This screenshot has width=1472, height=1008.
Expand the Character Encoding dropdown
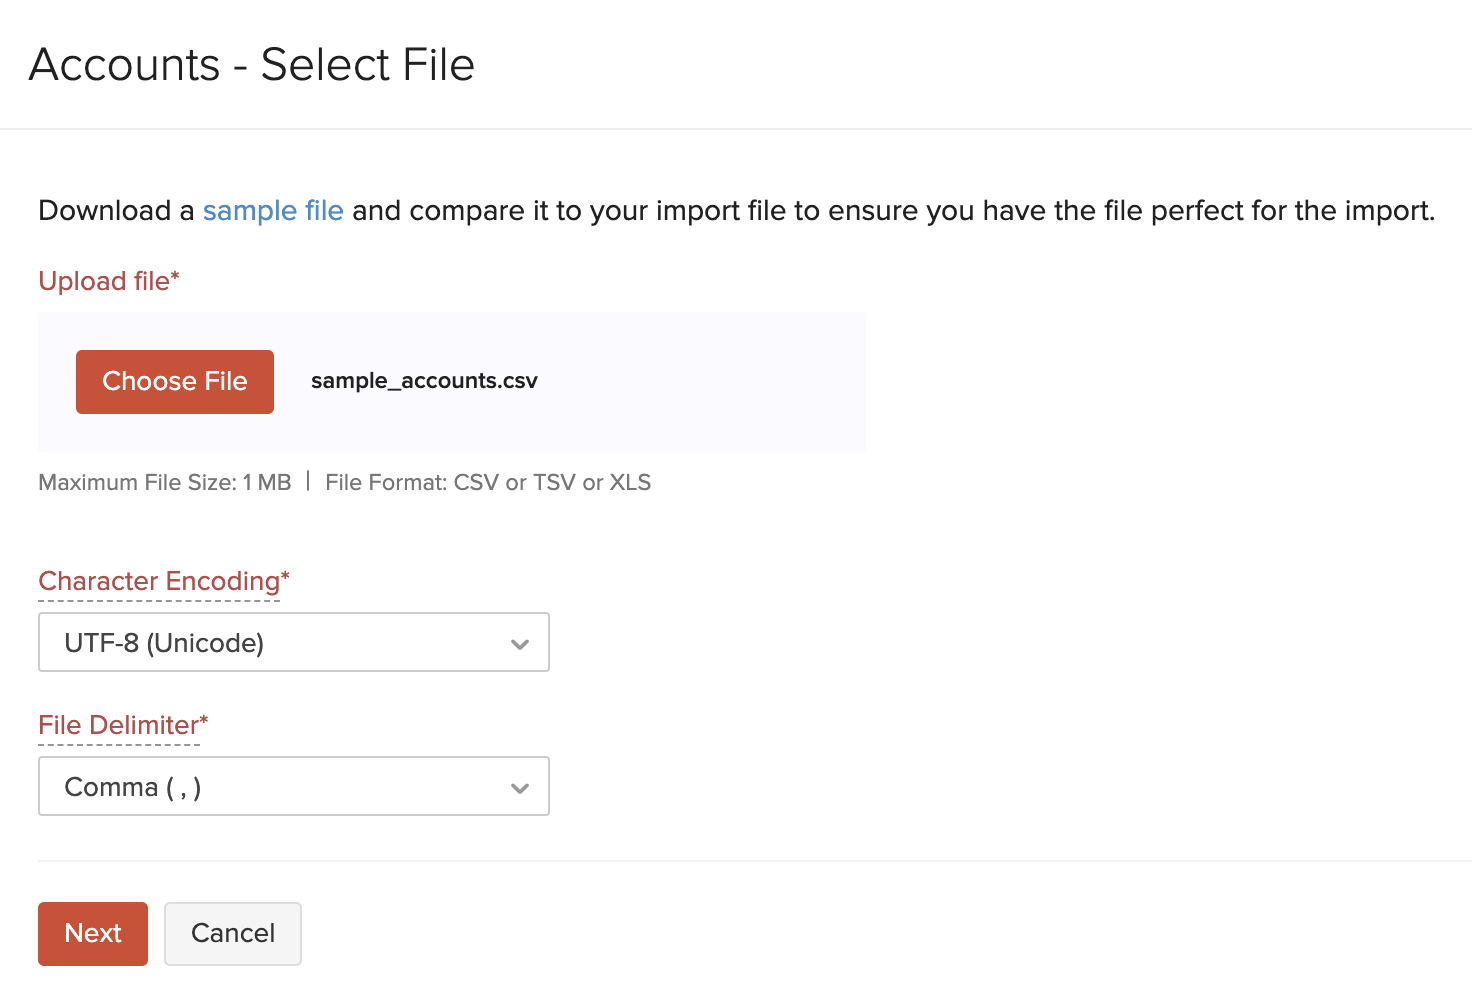point(293,642)
